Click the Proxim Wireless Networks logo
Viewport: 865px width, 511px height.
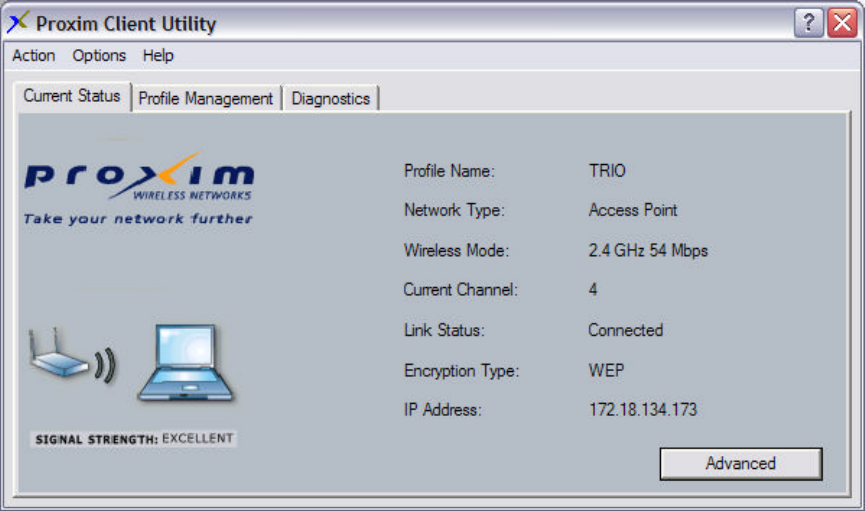point(139,175)
